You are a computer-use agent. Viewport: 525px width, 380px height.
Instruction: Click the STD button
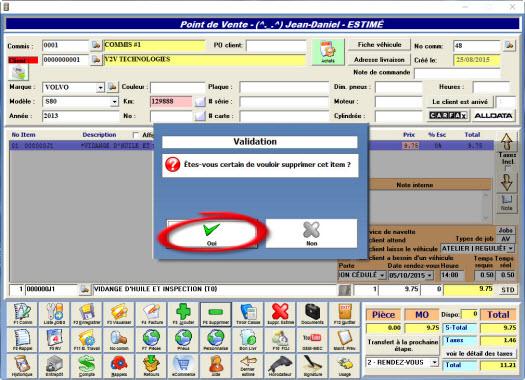coord(508,290)
